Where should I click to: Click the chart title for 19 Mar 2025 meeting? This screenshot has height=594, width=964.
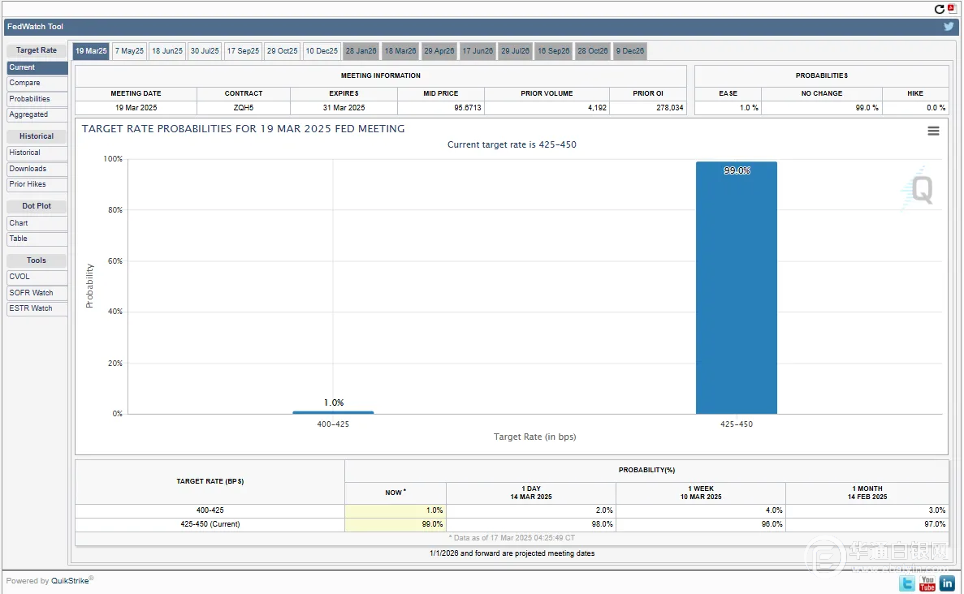click(x=243, y=129)
